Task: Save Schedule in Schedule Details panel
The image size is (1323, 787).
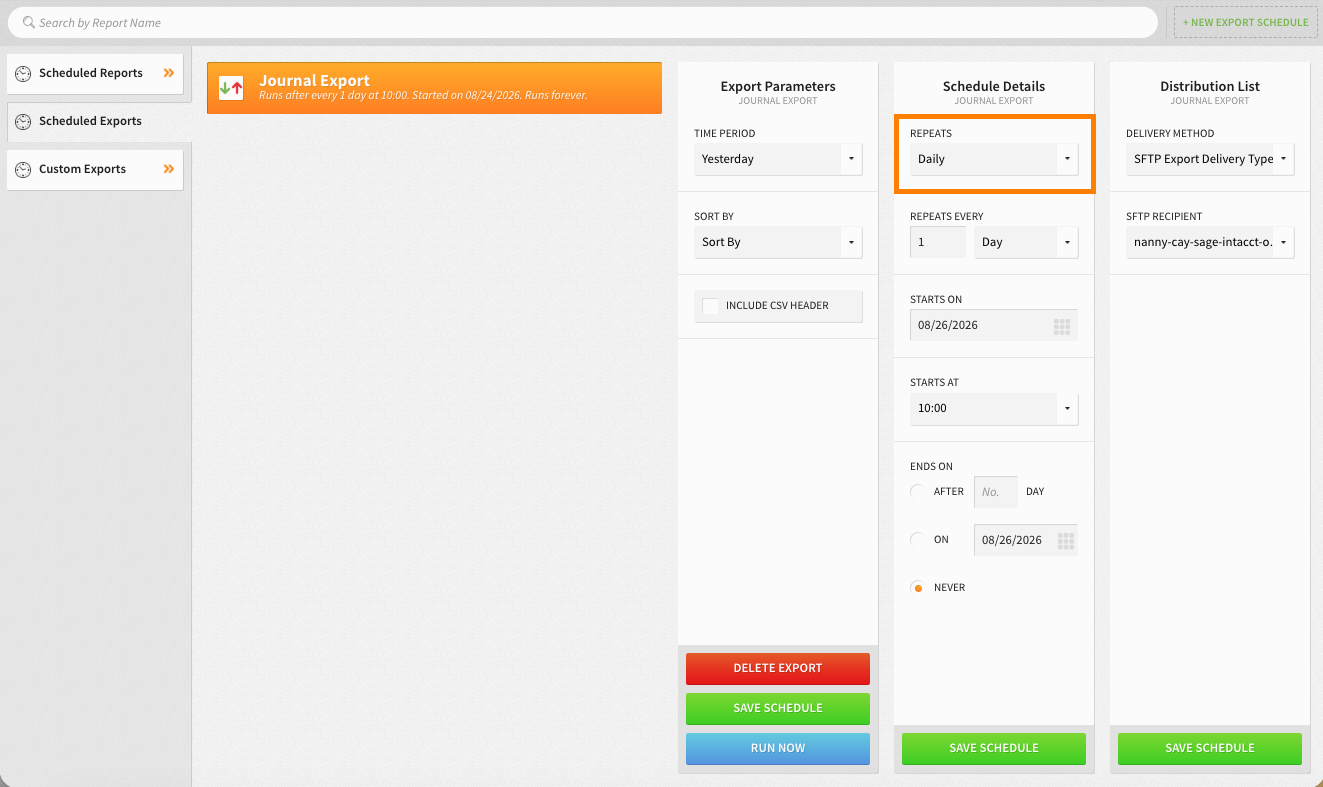Action: point(994,748)
